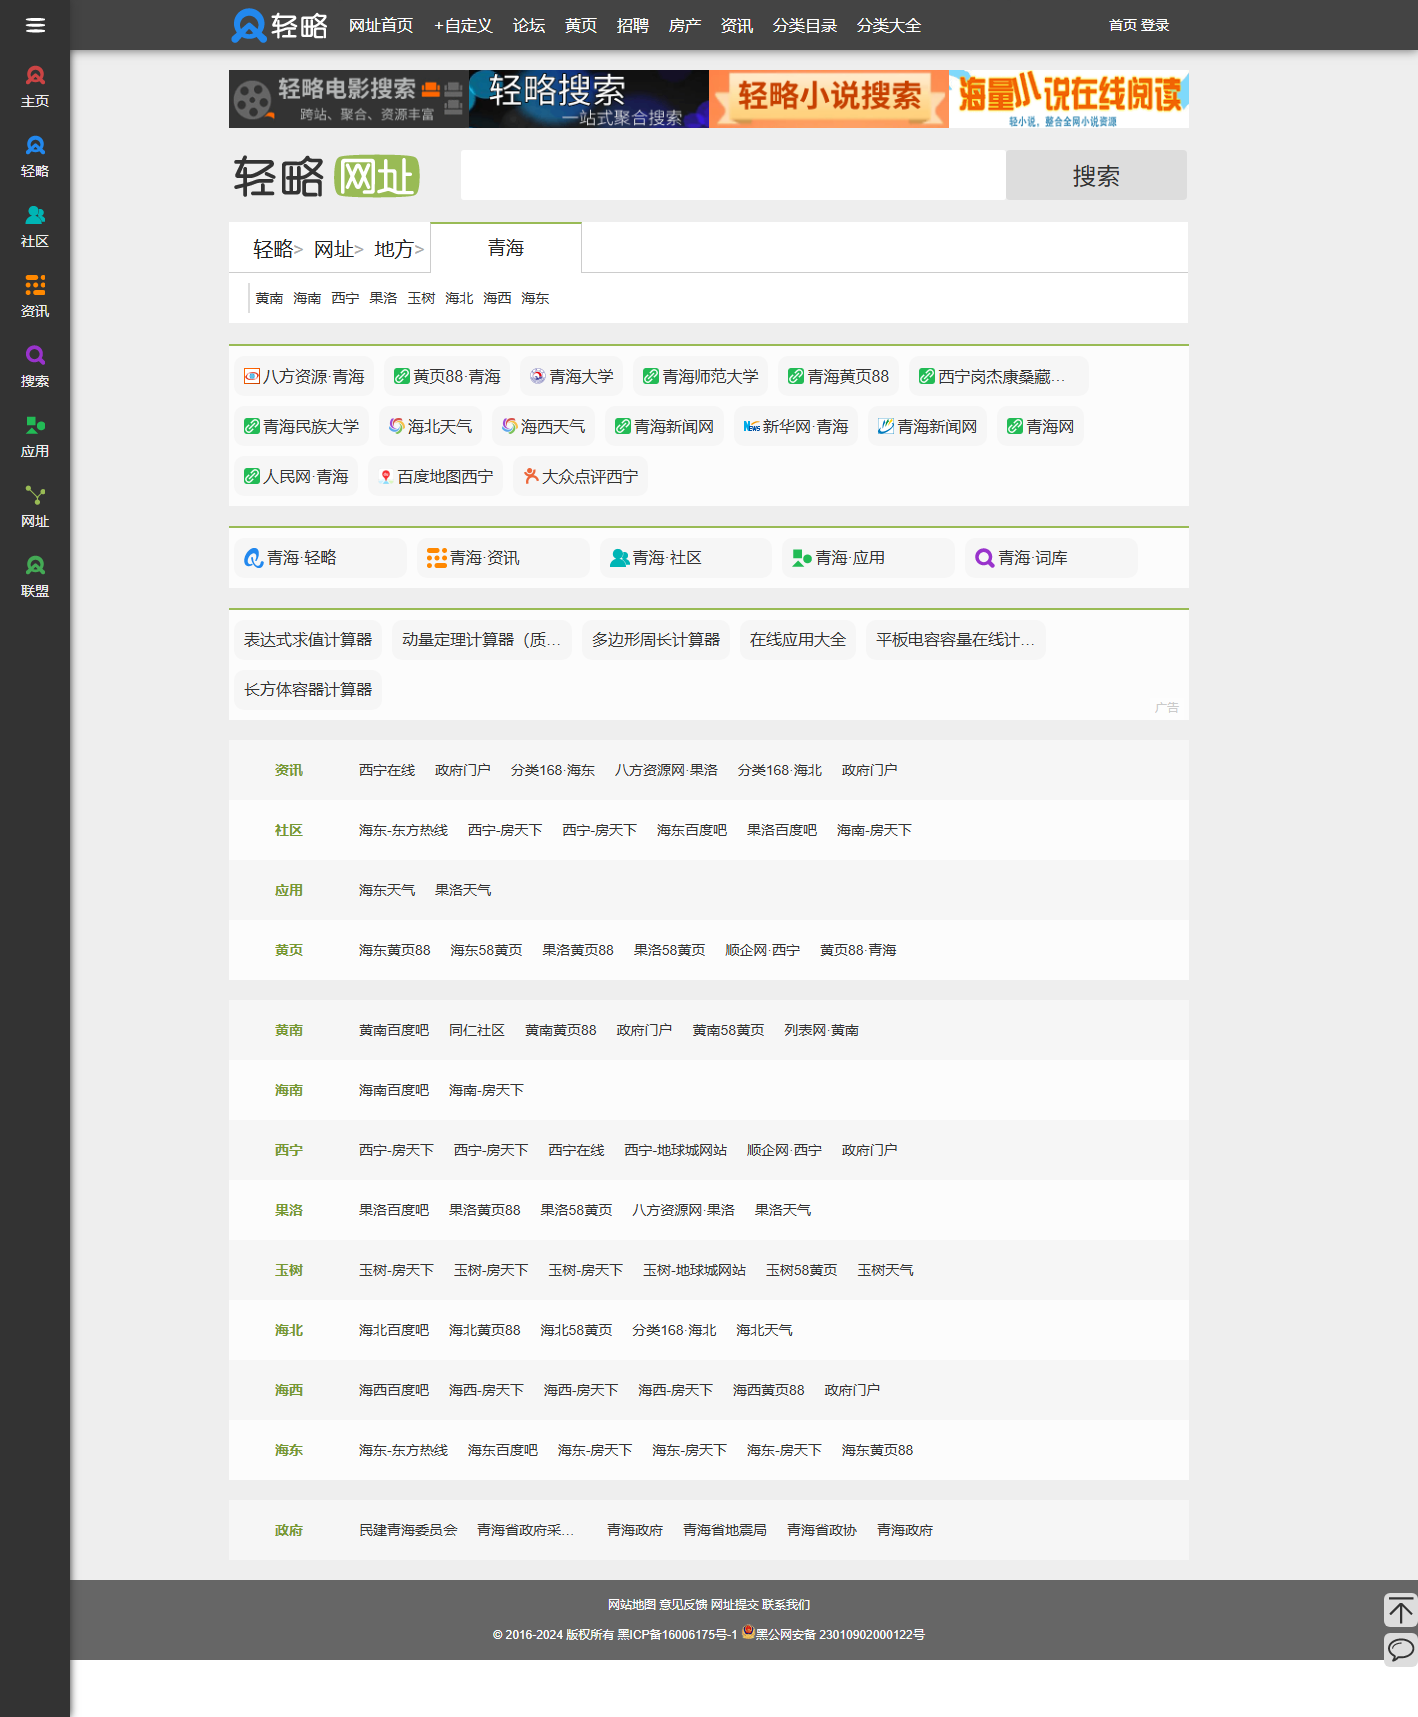1418x1717 pixels.
Task: Open the 青海大学 link
Action: click(572, 376)
